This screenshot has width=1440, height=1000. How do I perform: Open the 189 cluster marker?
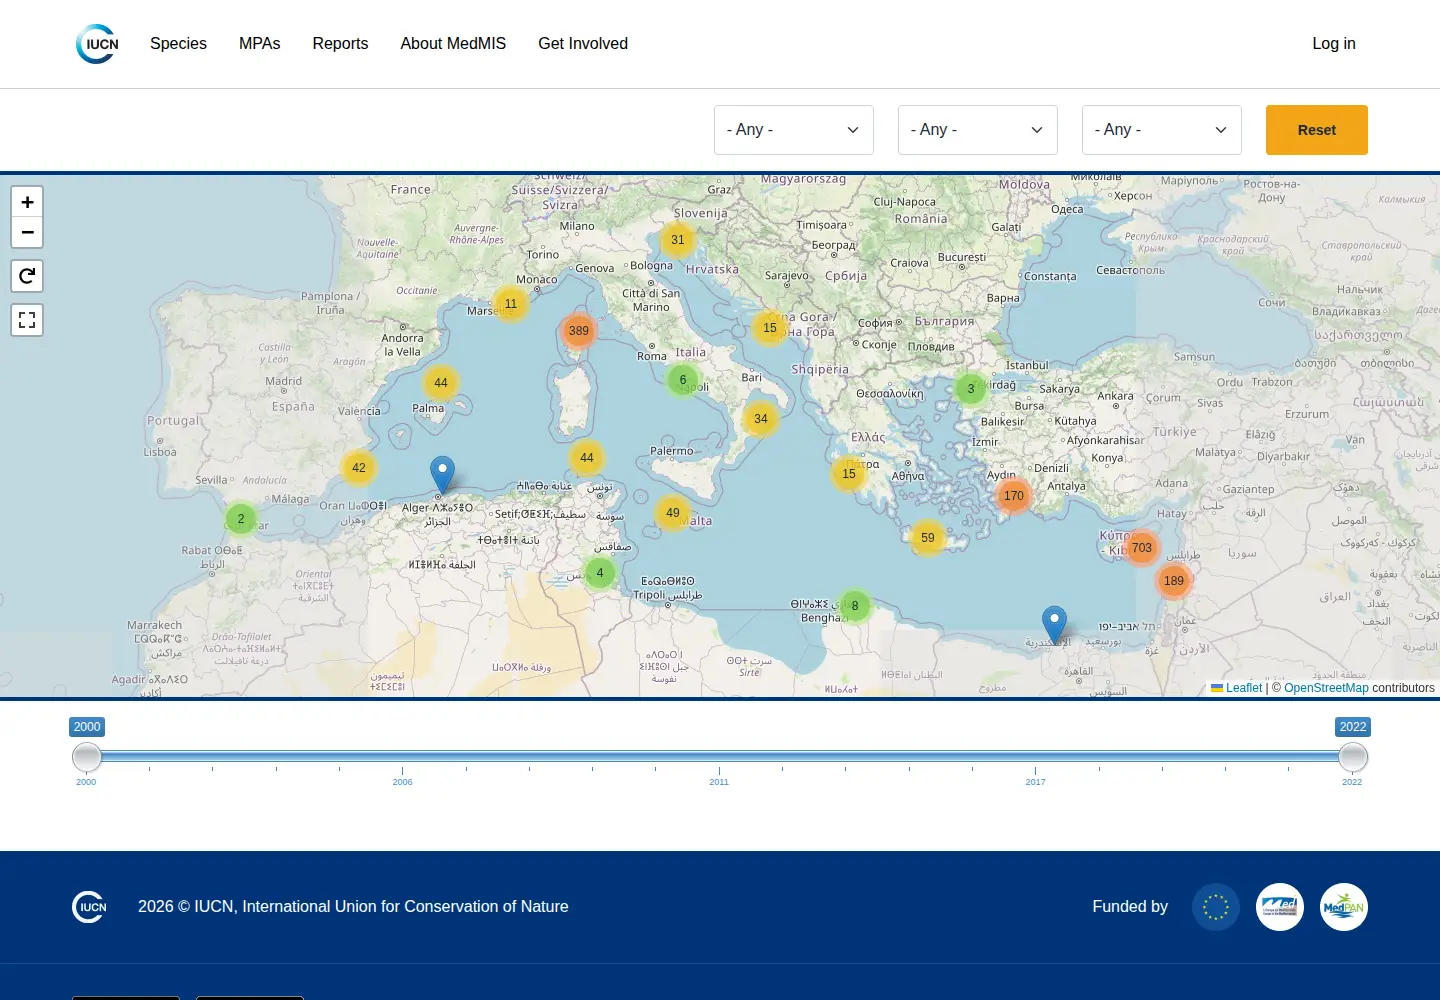coord(1174,581)
